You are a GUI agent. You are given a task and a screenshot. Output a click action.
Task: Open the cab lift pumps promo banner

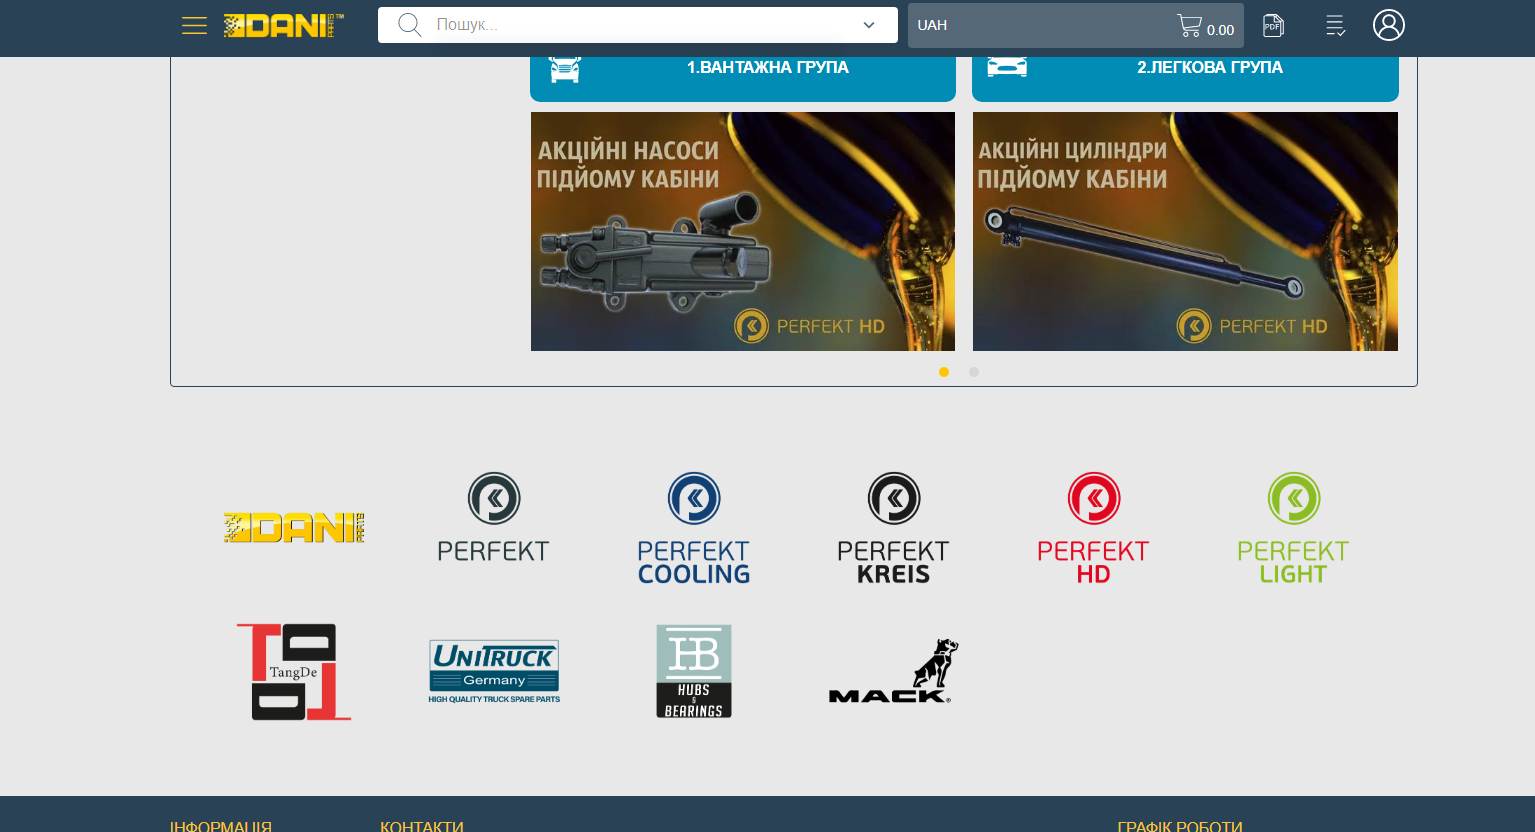click(x=743, y=231)
